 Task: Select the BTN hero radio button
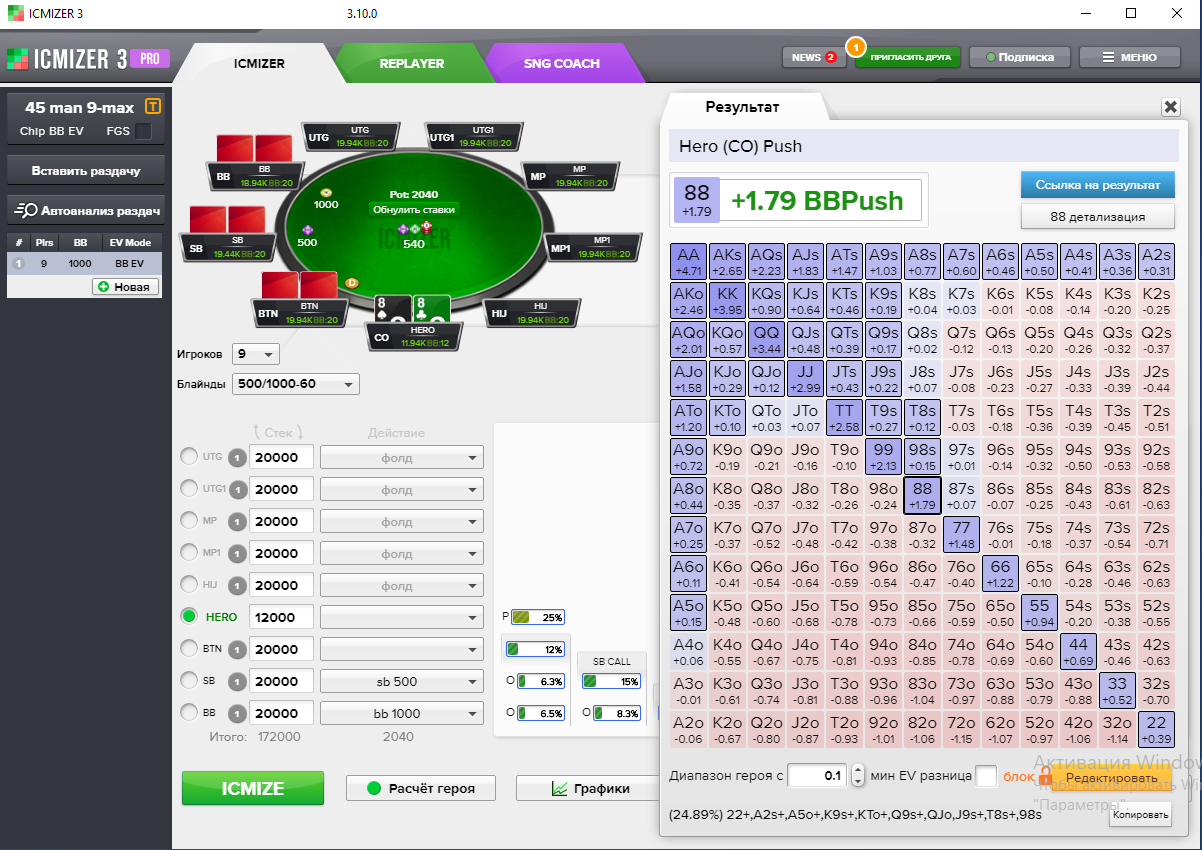click(188, 648)
